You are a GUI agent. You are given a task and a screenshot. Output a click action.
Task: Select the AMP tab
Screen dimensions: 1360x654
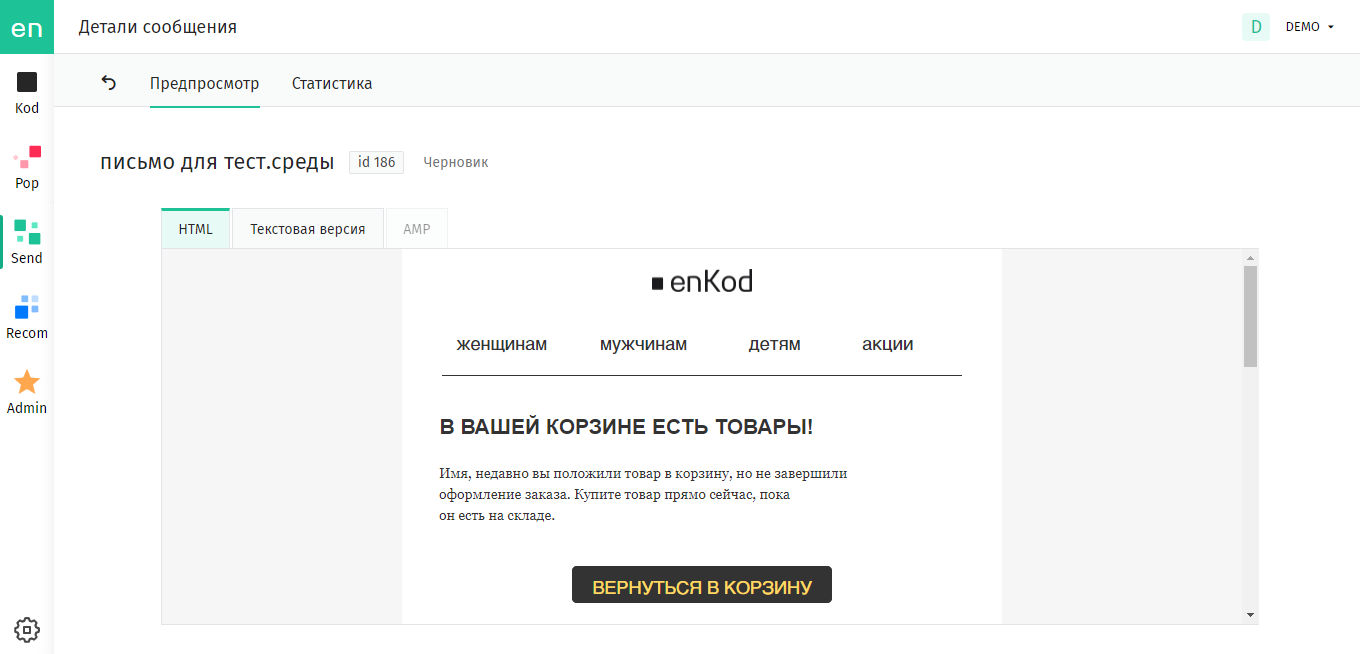click(x=417, y=229)
